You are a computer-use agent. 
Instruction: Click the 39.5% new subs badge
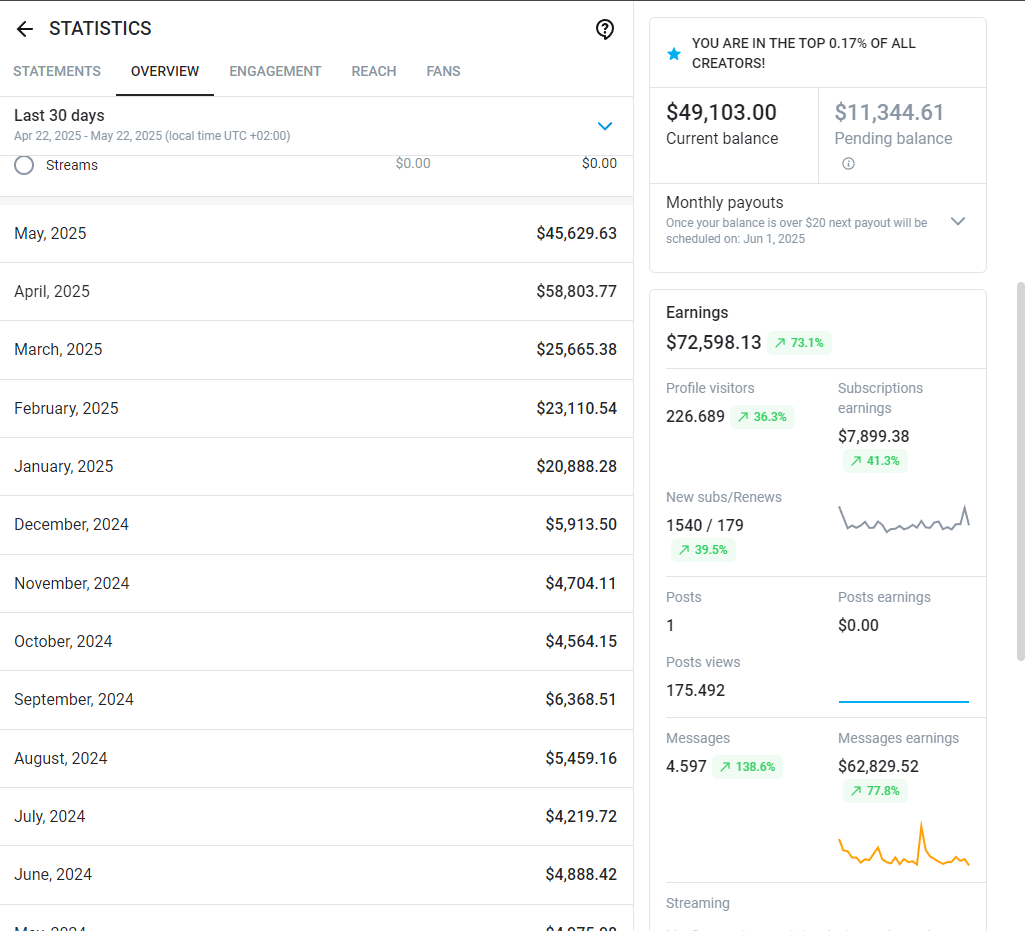click(x=703, y=550)
